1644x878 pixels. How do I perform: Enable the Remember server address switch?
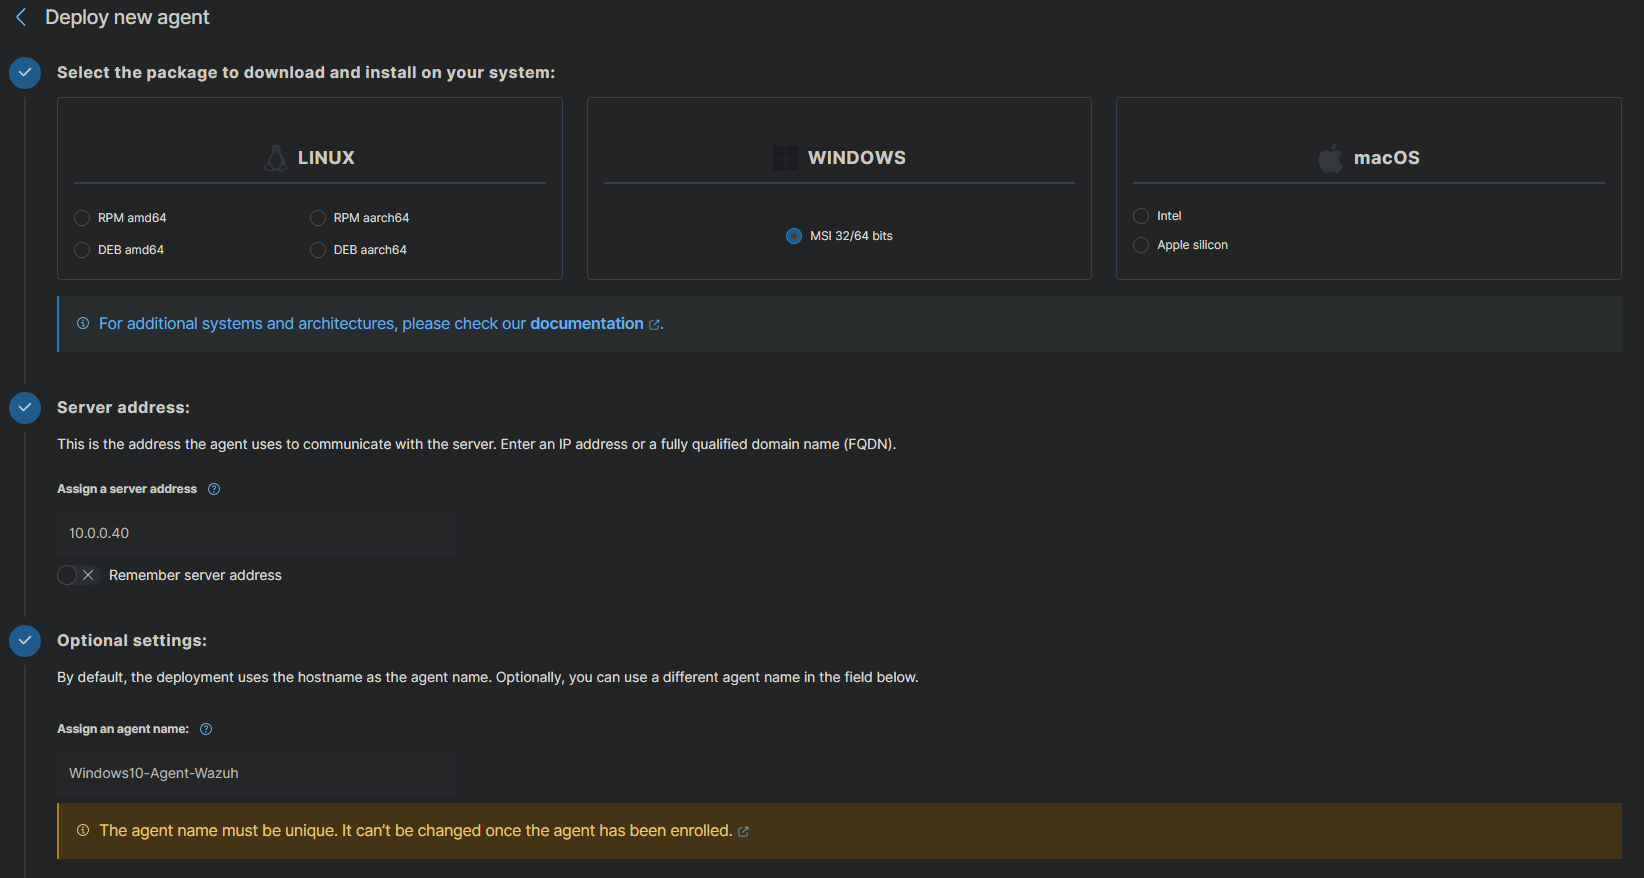pos(77,575)
